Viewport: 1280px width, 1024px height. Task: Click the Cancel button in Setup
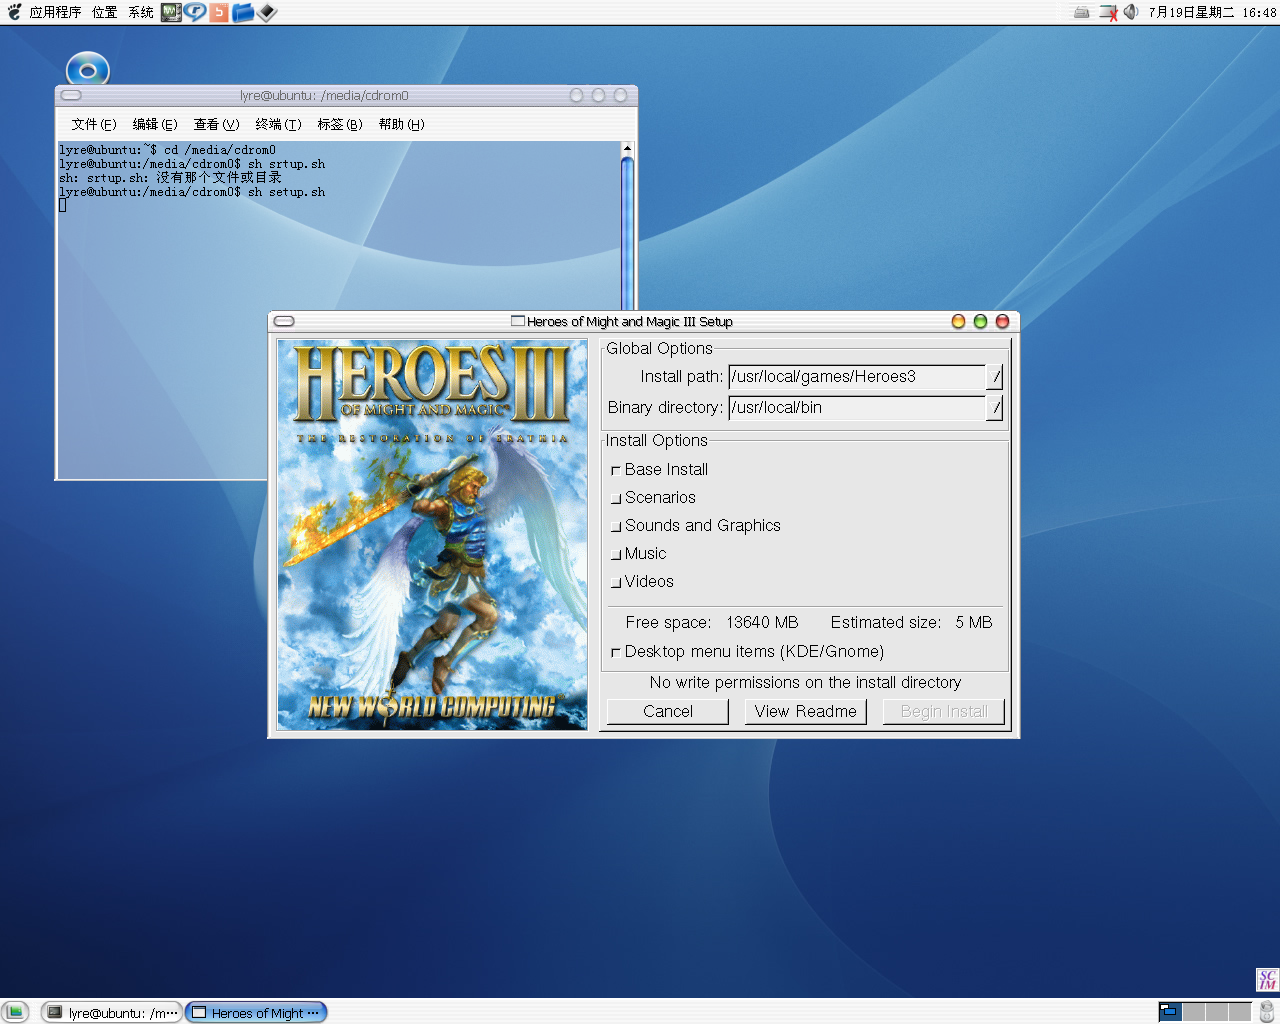pyautogui.click(x=668, y=711)
